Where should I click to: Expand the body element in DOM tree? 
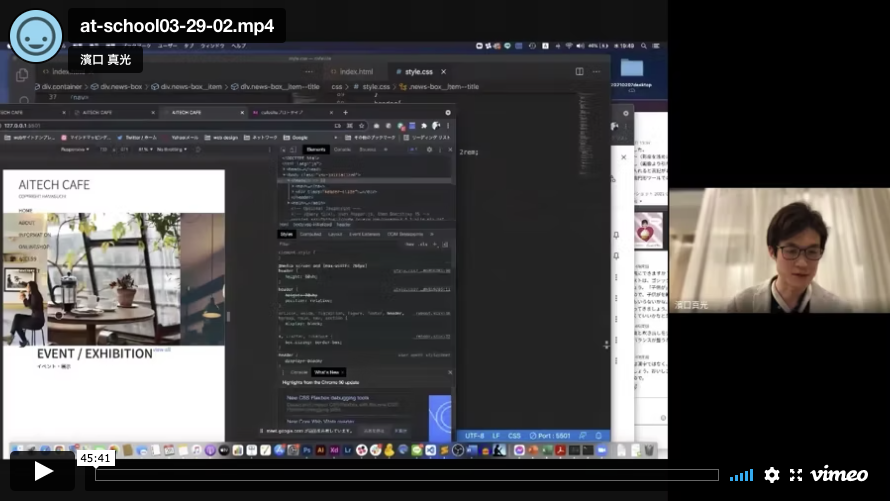(285, 175)
